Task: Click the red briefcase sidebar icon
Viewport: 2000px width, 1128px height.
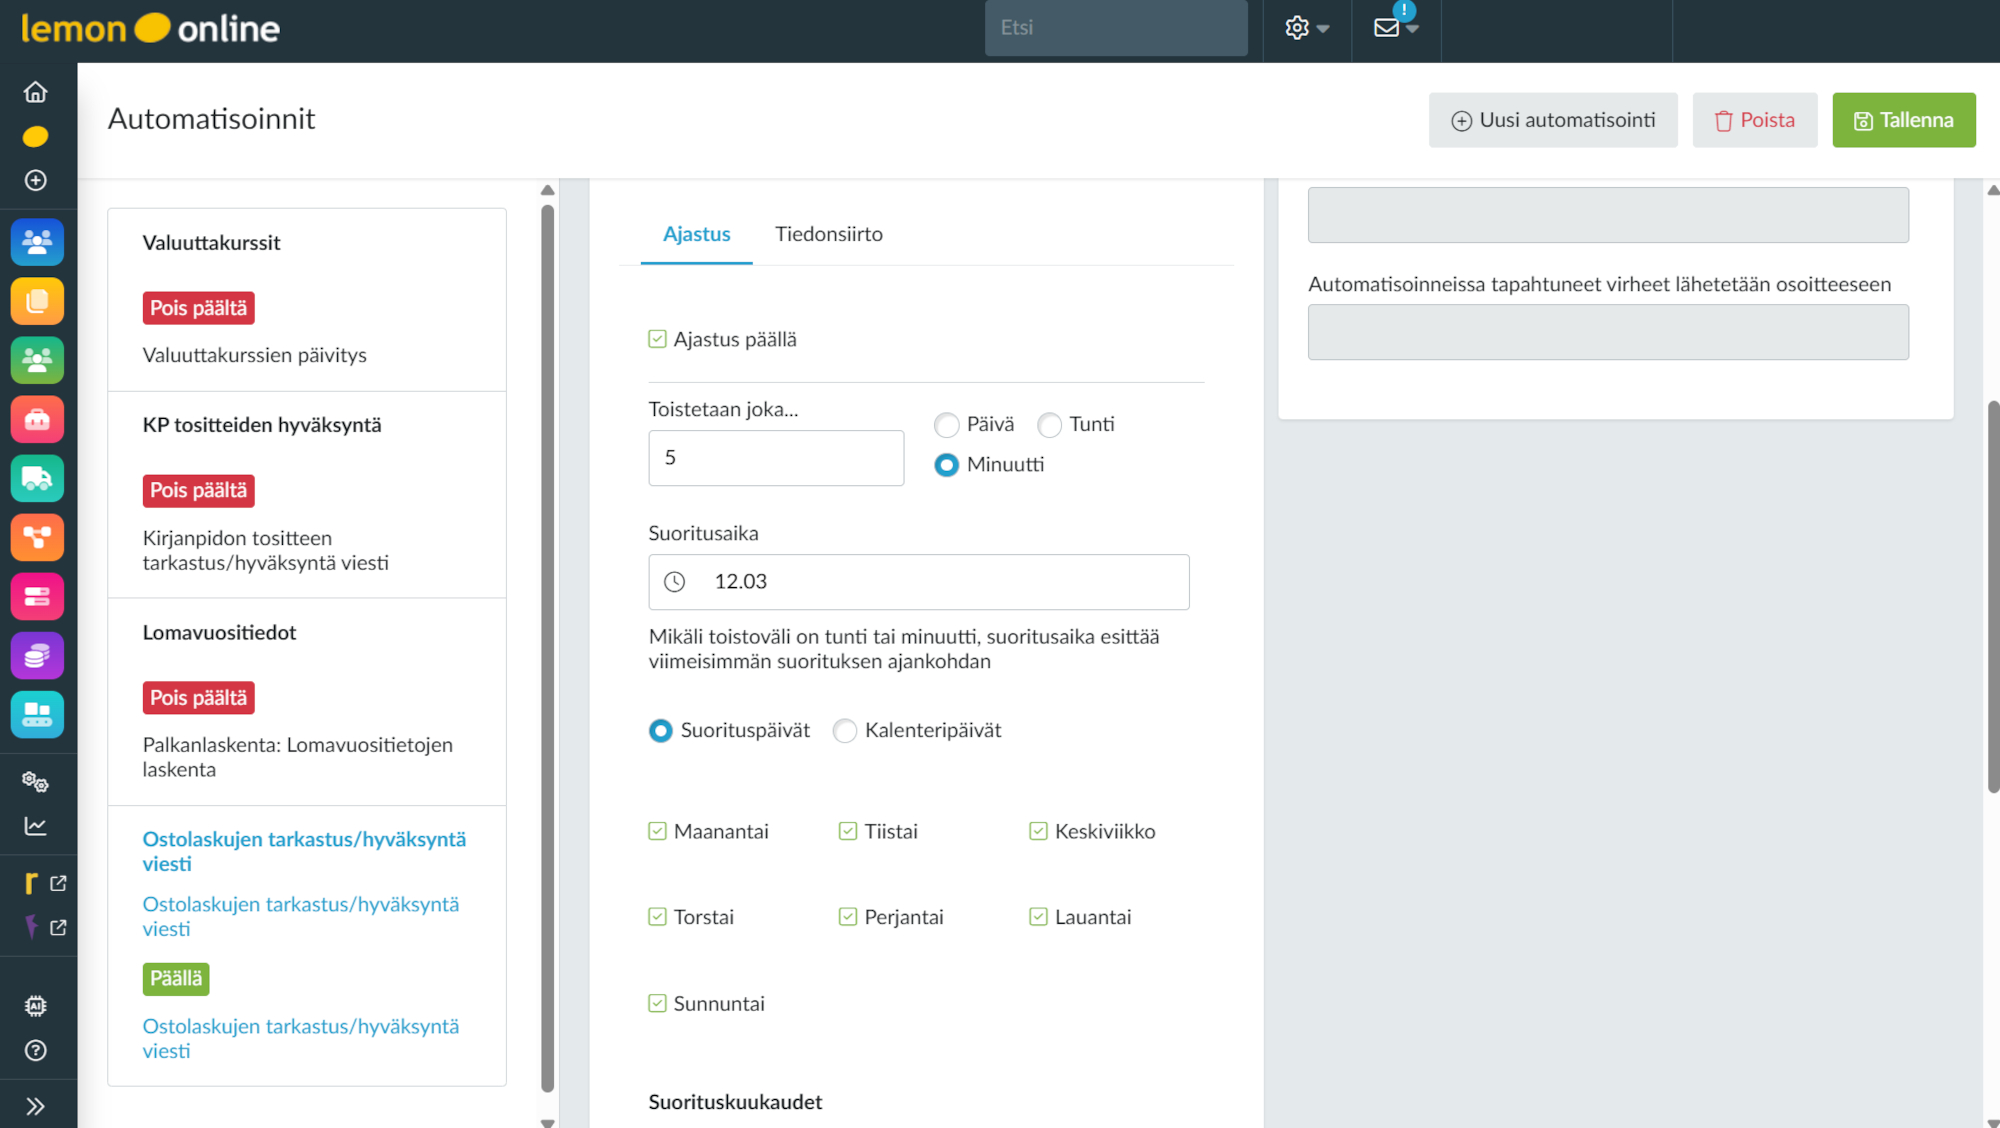Action: coord(37,420)
